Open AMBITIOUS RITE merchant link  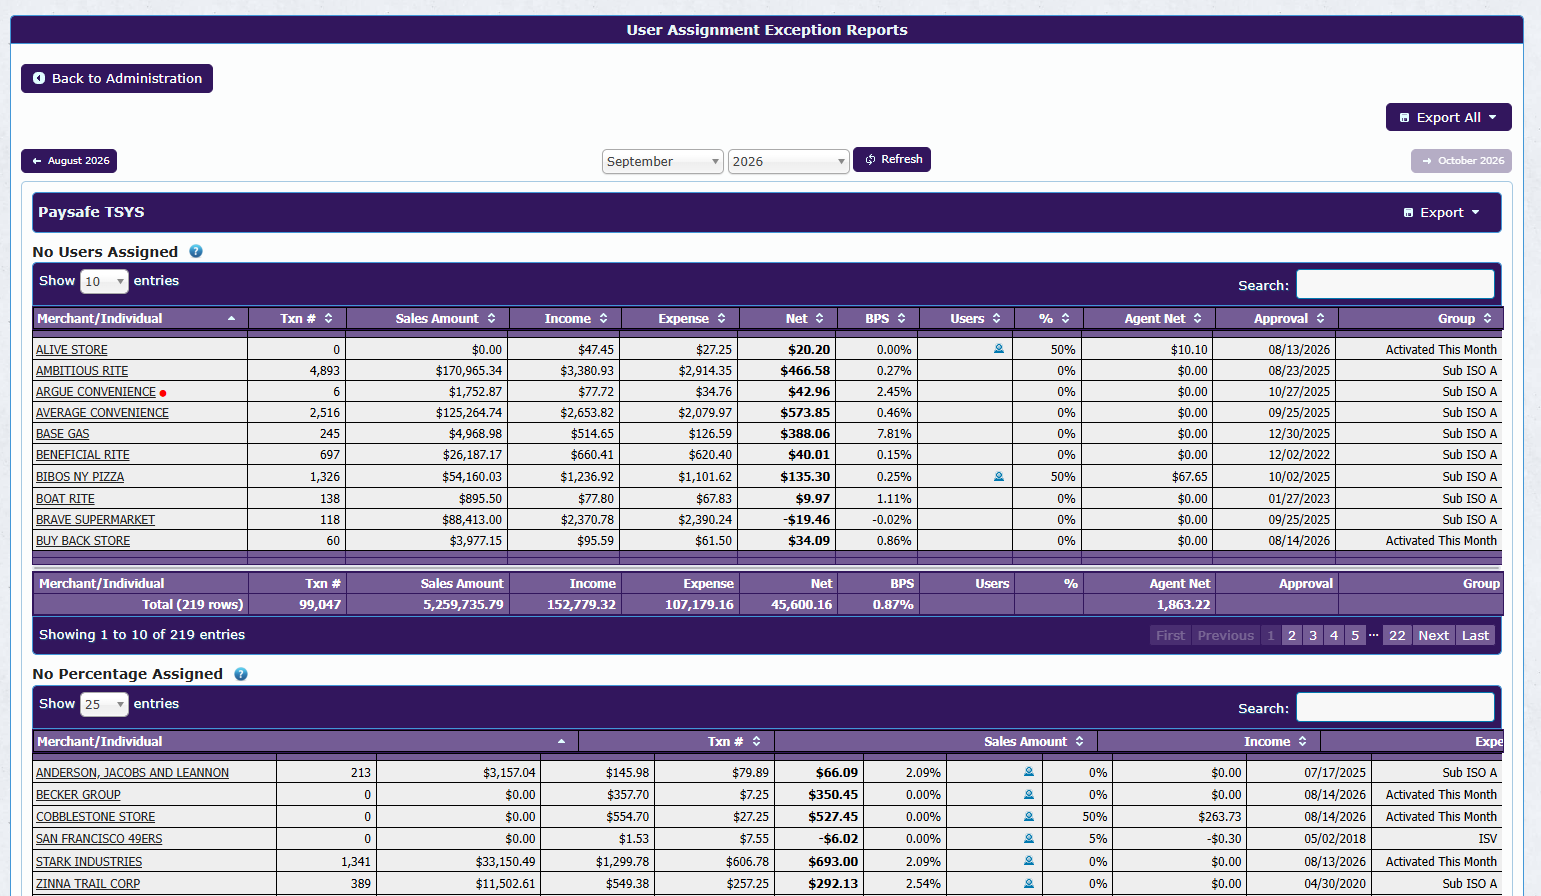[82, 371]
